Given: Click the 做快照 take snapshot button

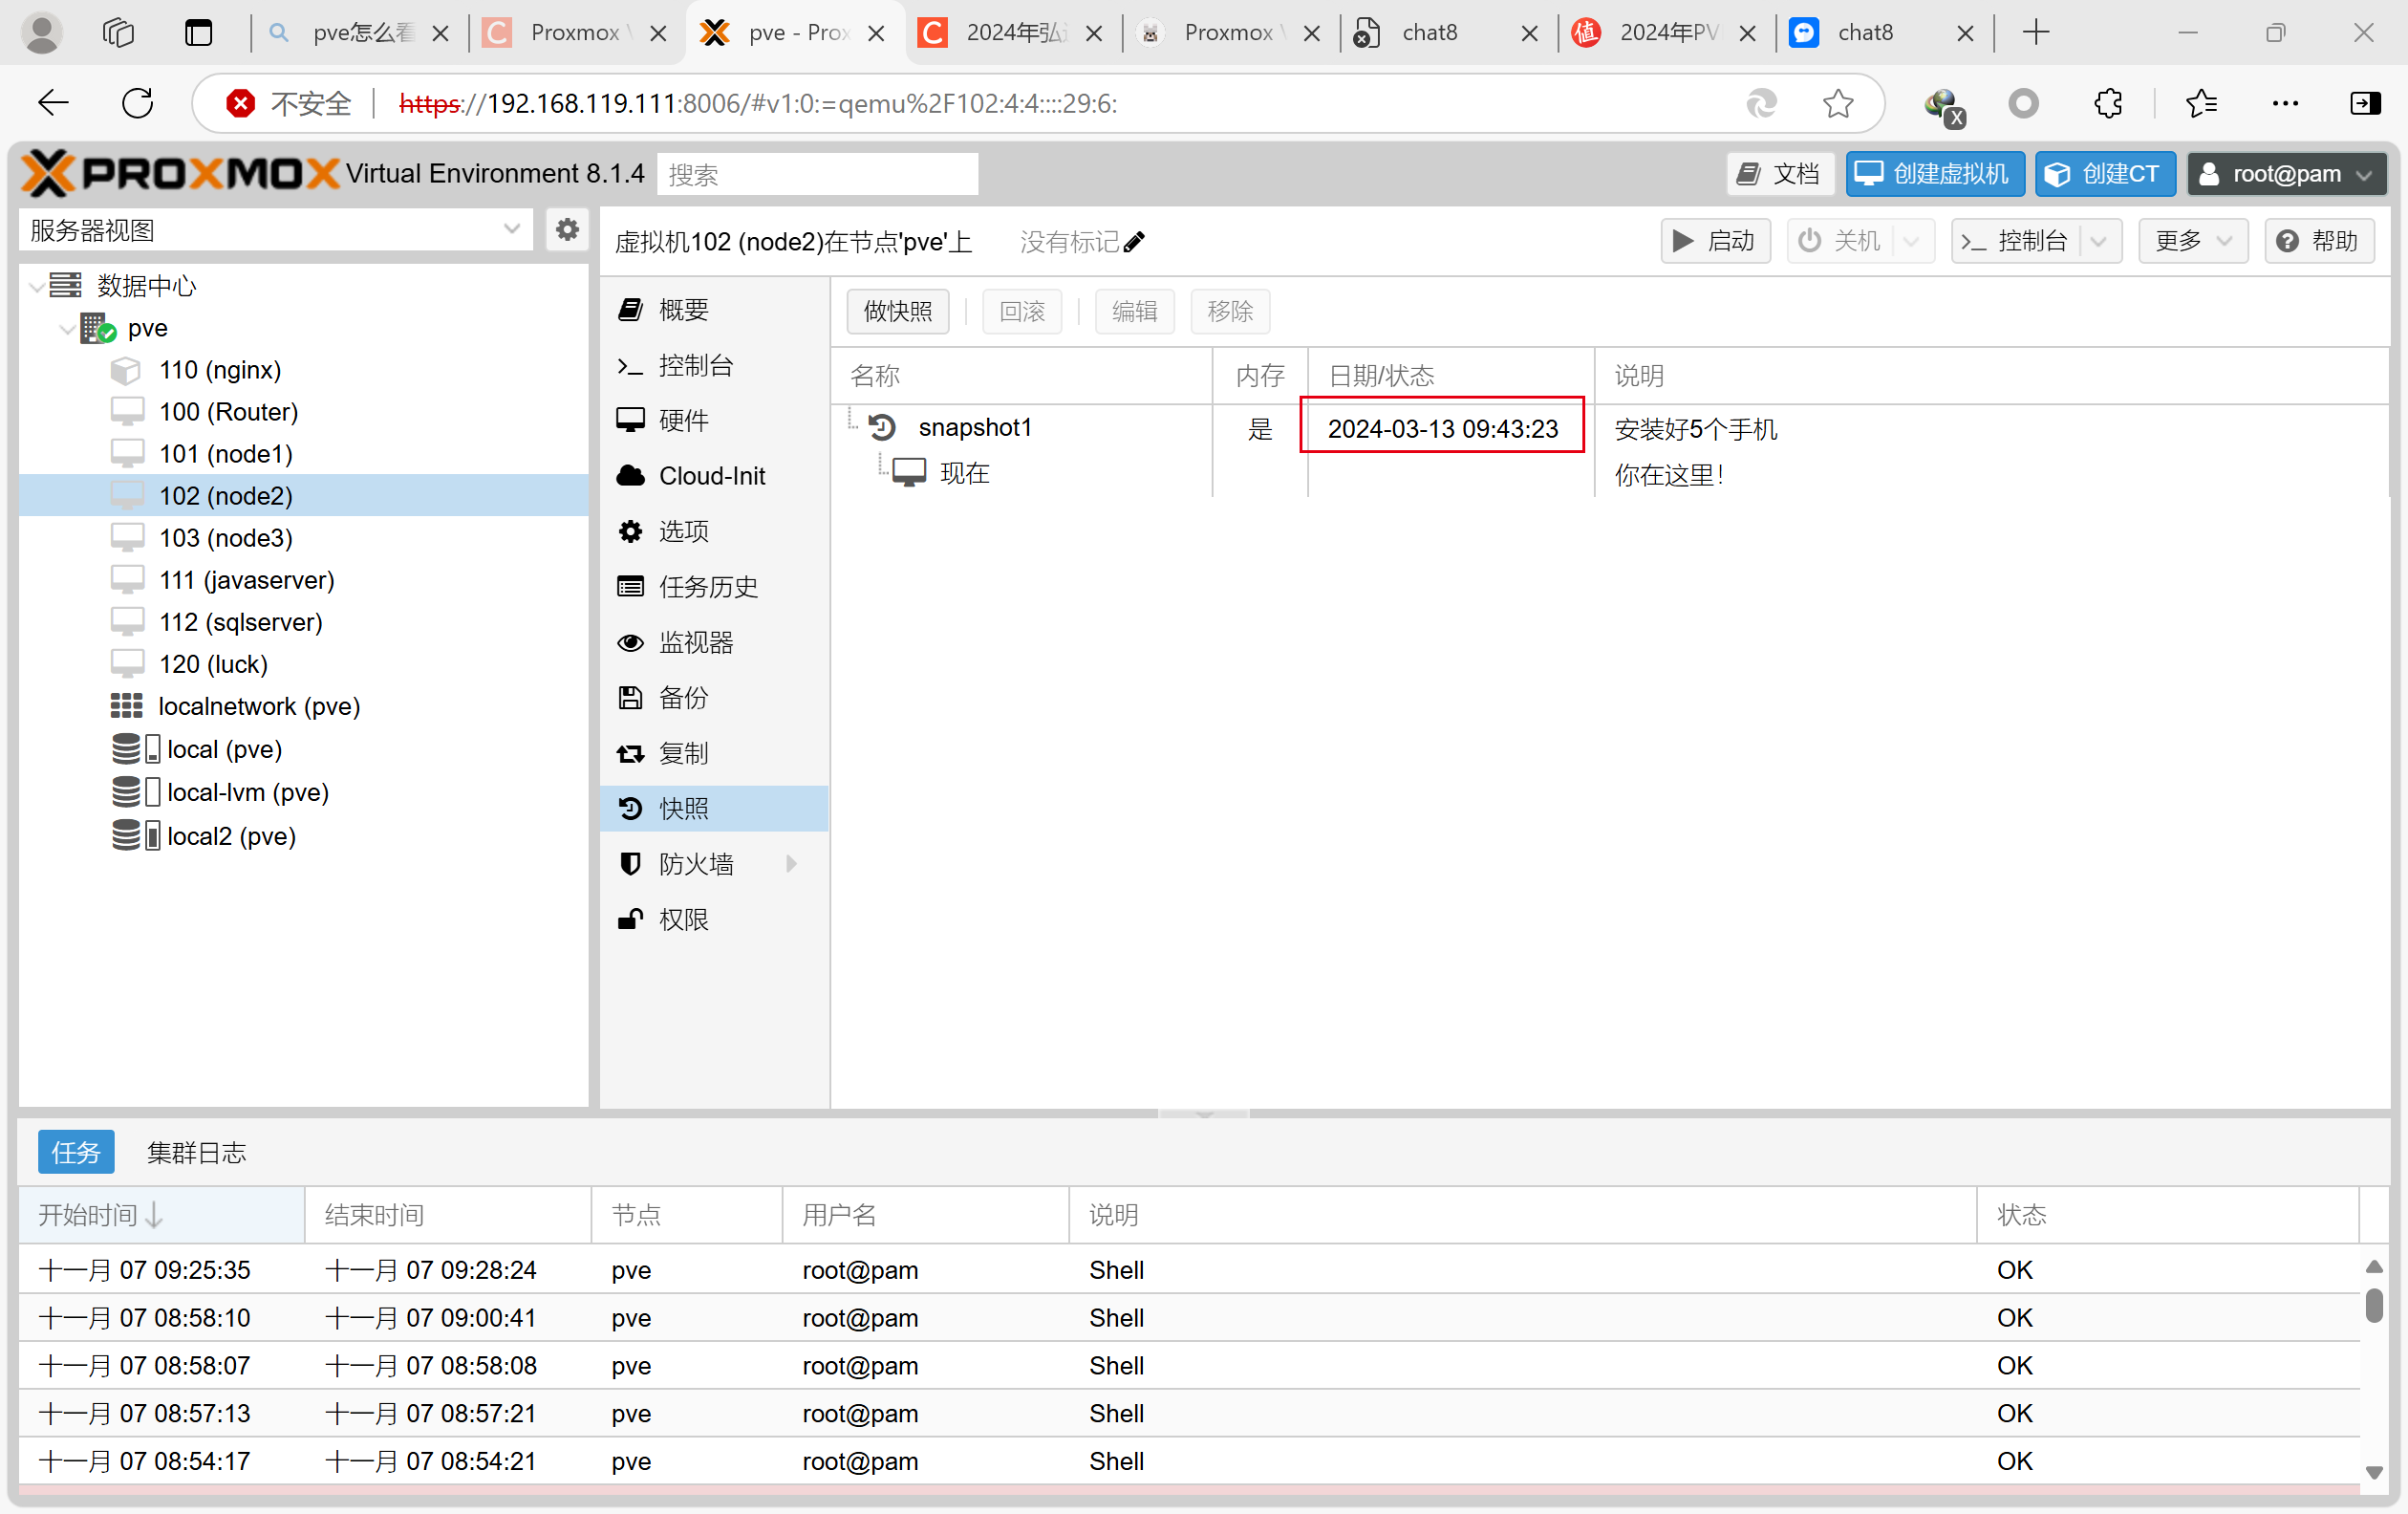Looking at the screenshot, I should point(898,312).
